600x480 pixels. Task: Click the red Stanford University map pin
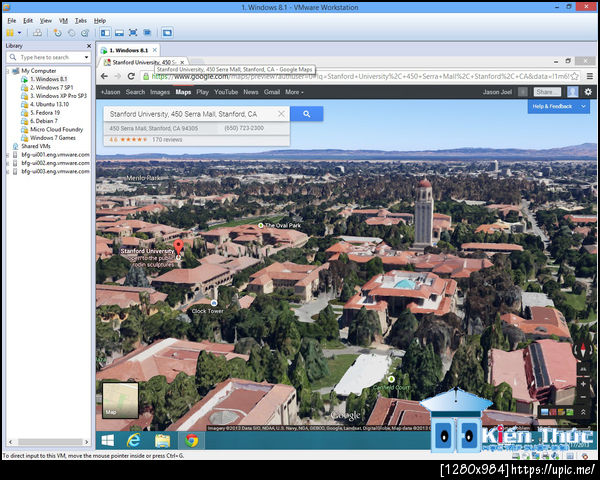[x=178, y=247]
